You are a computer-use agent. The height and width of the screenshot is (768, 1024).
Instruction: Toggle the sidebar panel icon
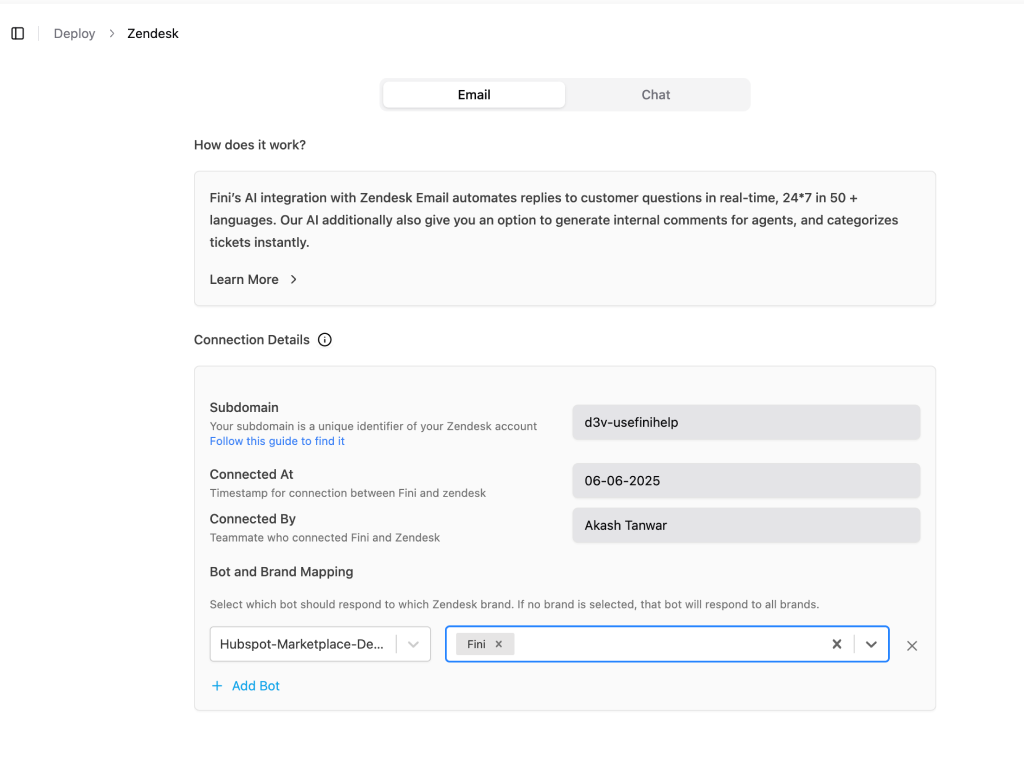18,34
